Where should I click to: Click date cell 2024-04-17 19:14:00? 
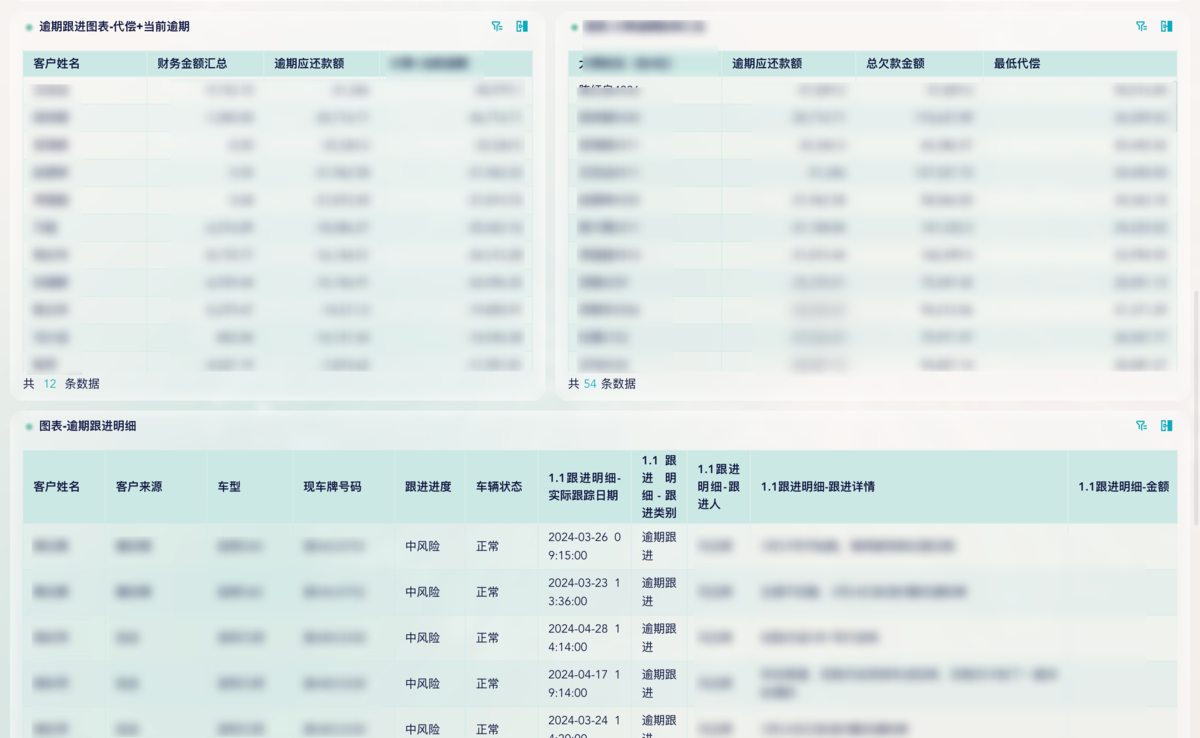[x=584, y=684]
